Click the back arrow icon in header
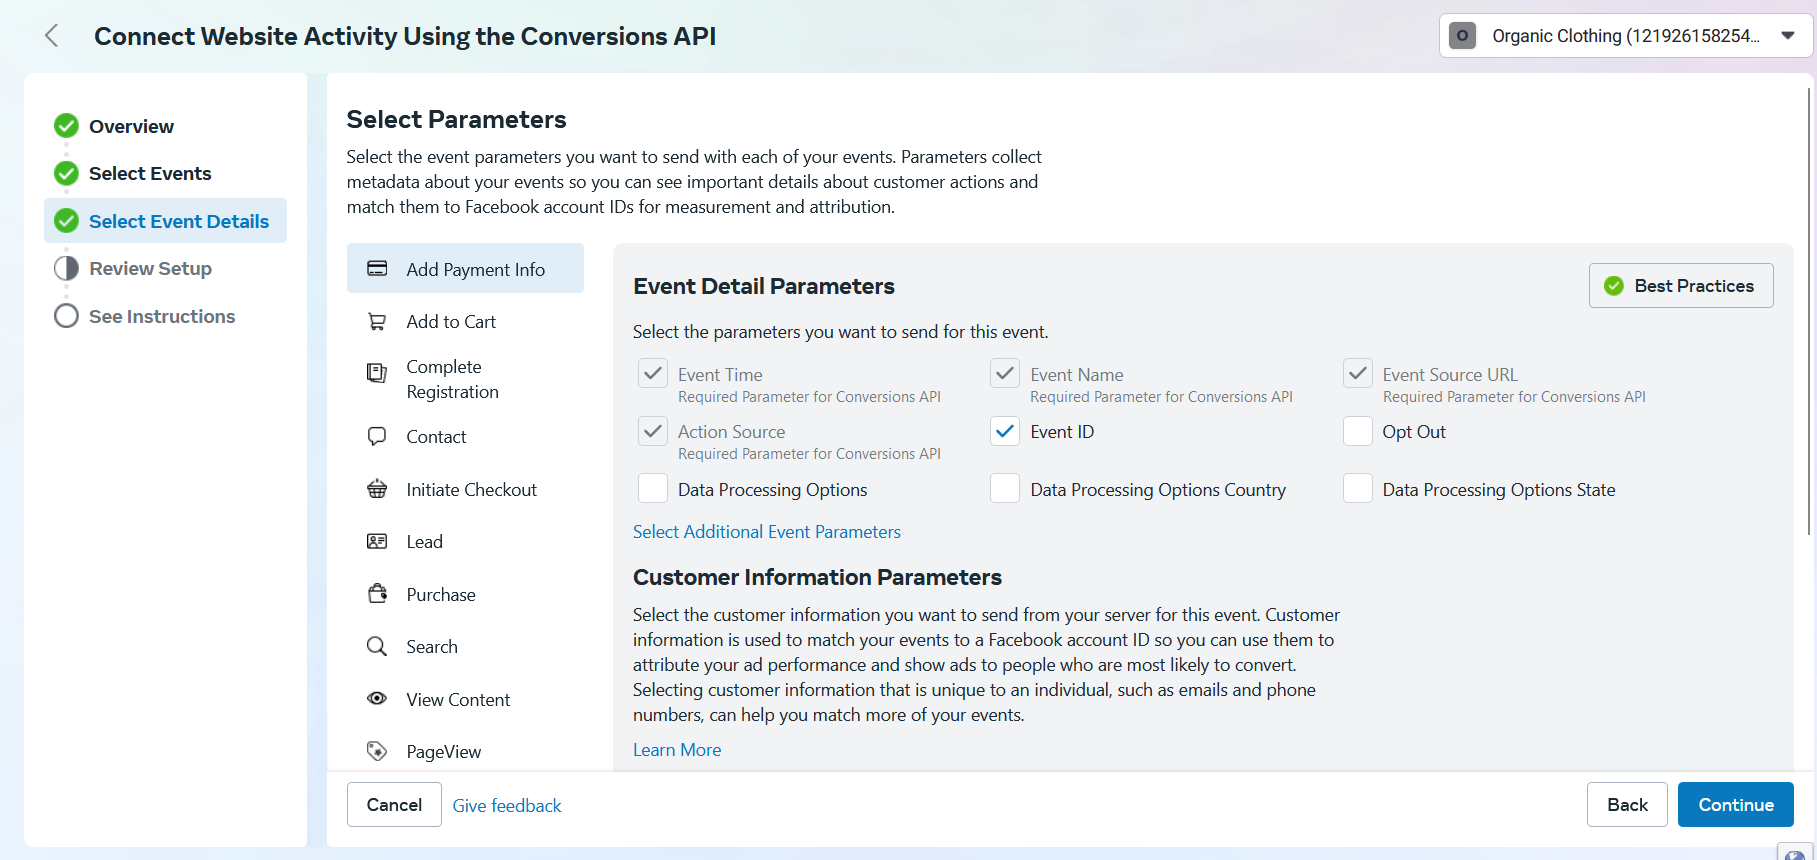Viewport: 1817px width, 860px height. point(52,36)
